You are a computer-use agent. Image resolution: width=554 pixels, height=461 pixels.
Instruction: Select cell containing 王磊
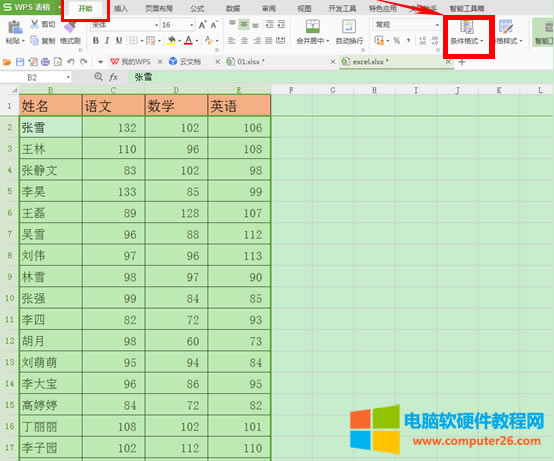click(x=51, y=213)
